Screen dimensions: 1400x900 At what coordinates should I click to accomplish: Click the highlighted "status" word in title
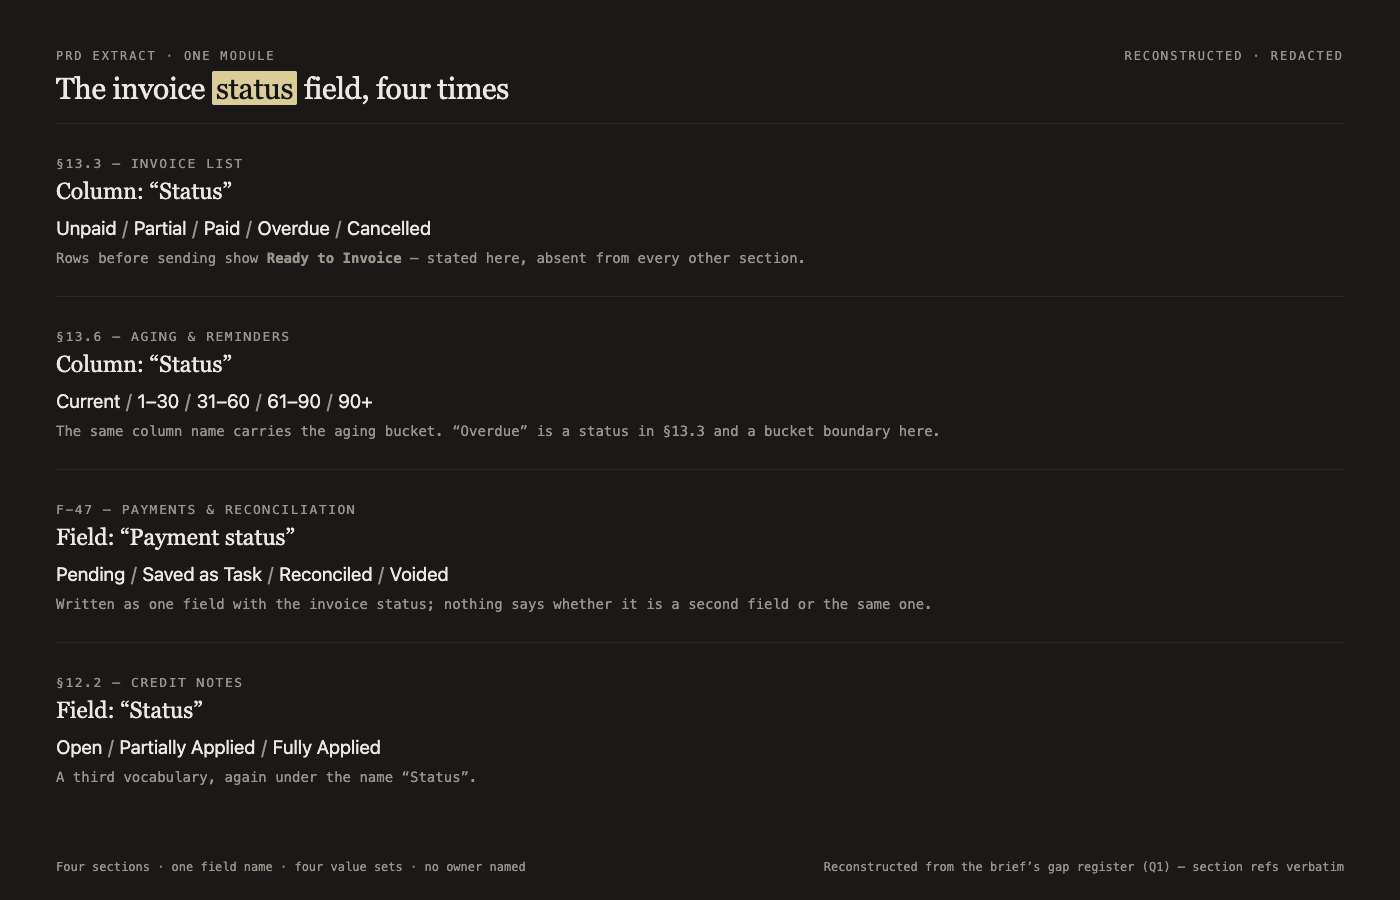[254, 89]
